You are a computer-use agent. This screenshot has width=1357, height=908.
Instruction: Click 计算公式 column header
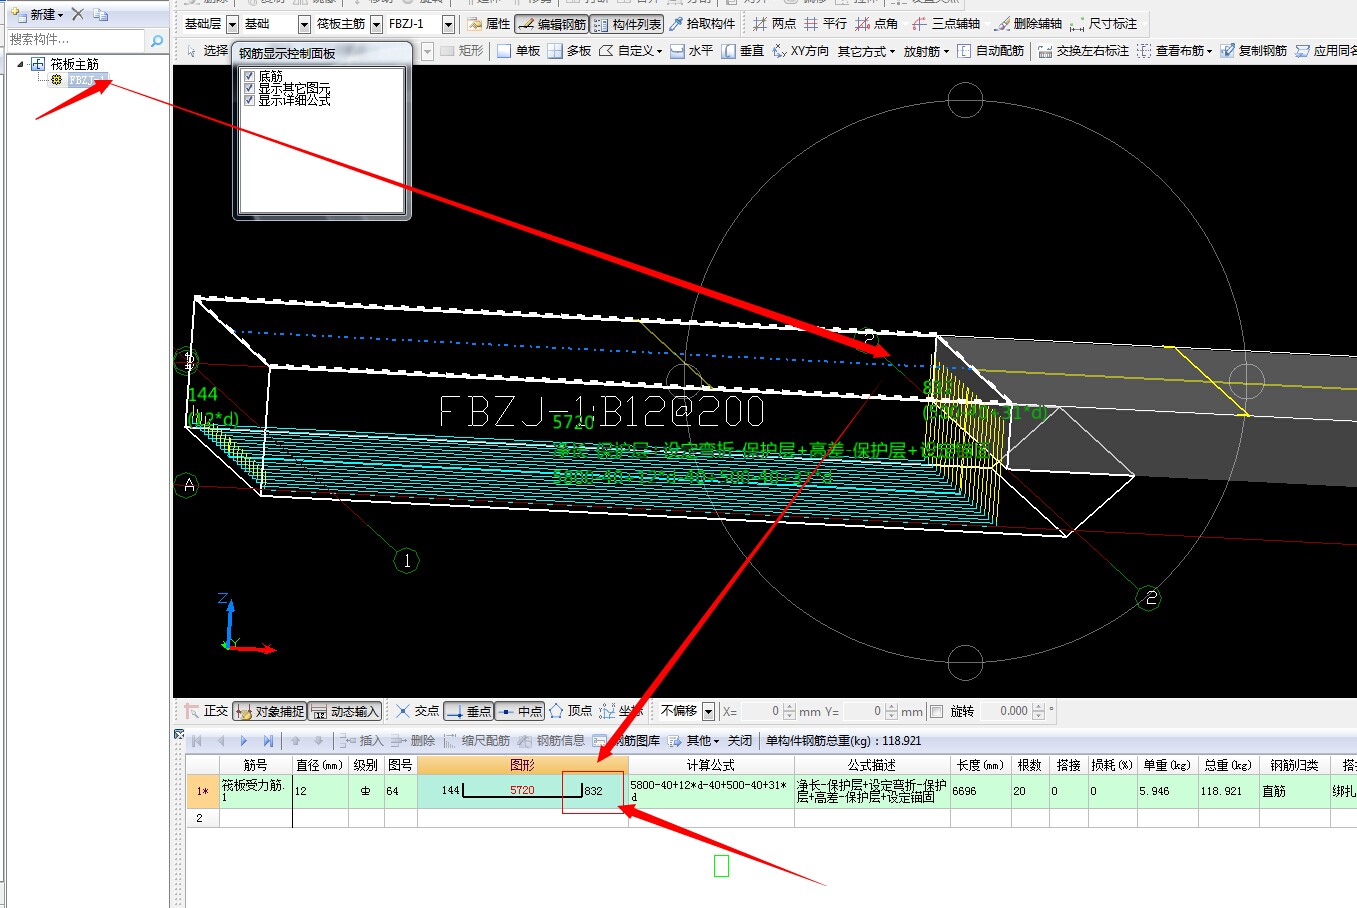tap(711, 765)
